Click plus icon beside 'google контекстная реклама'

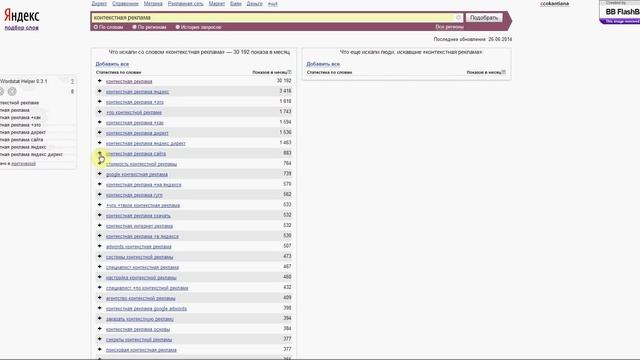click(x=100, y=174)
